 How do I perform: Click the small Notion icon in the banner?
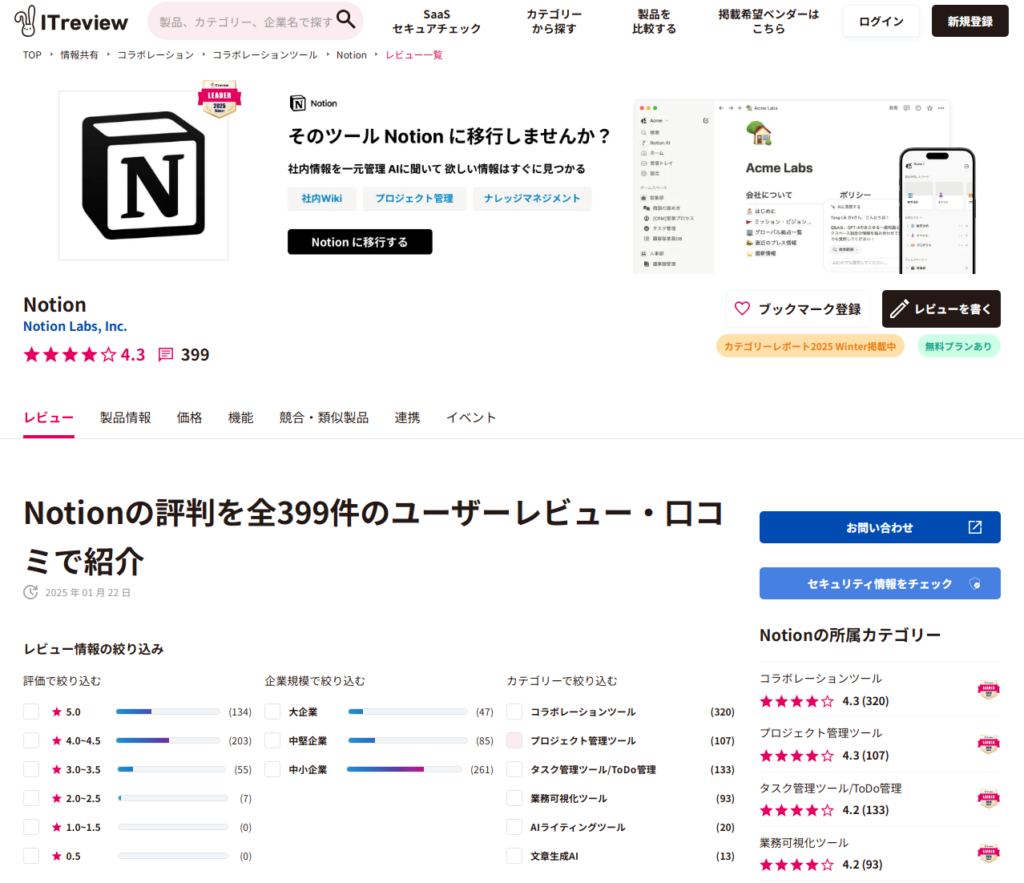298,103
